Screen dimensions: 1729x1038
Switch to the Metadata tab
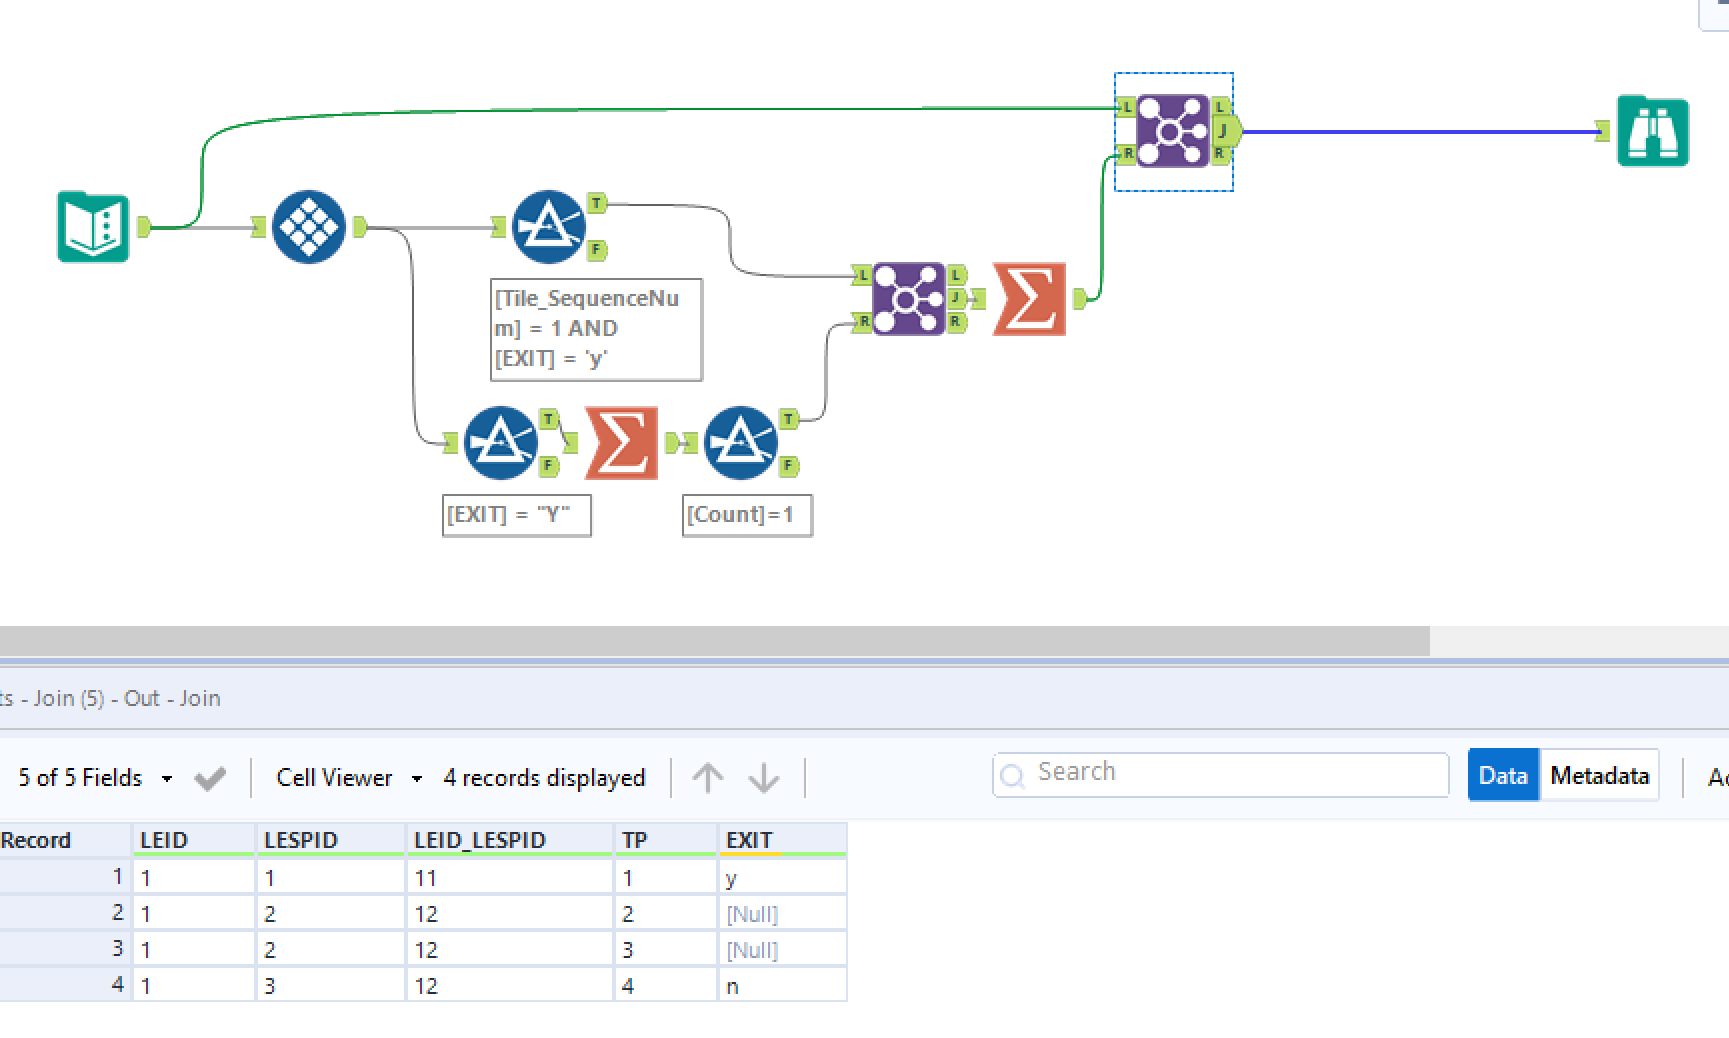1599,775
